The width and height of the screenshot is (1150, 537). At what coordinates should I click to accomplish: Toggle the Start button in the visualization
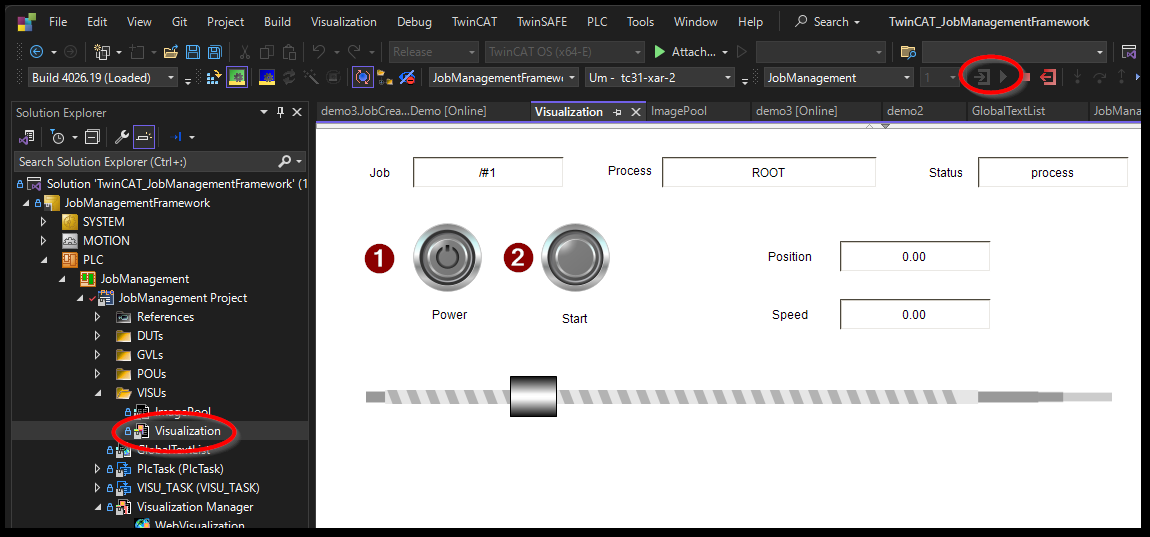point(575,257)
